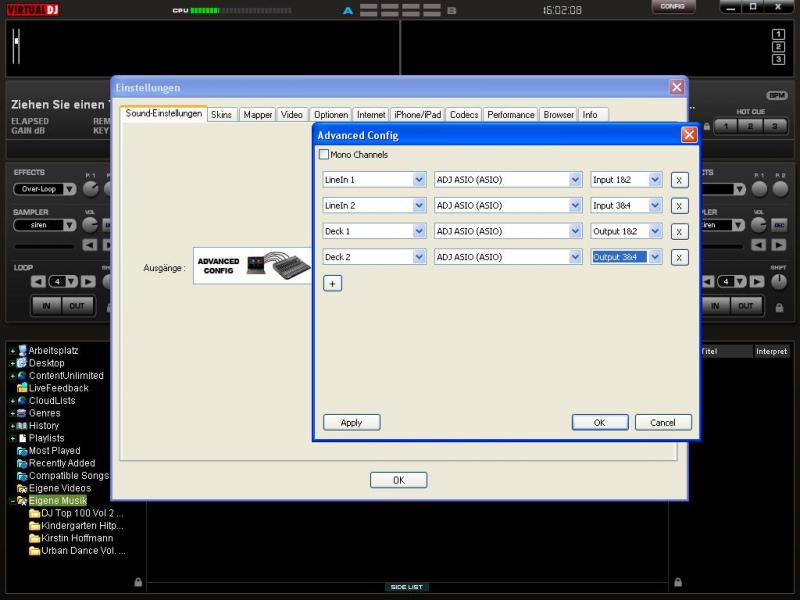The image size is (800, 600).
Task: Close the Einstellungen window
Action: [677, 87]
